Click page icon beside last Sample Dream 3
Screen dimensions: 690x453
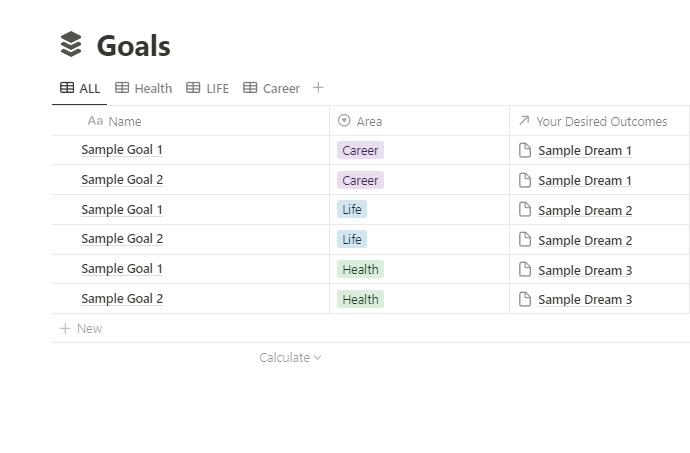pyautogui.click(x=525, y=299)
